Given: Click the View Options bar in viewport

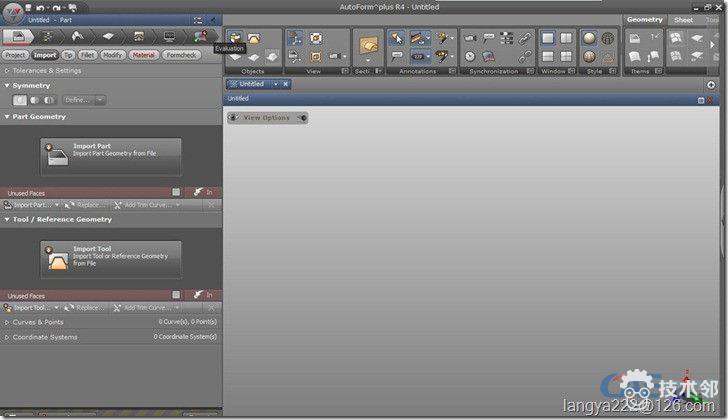Looking at the screenshot, I should point(267,118).
